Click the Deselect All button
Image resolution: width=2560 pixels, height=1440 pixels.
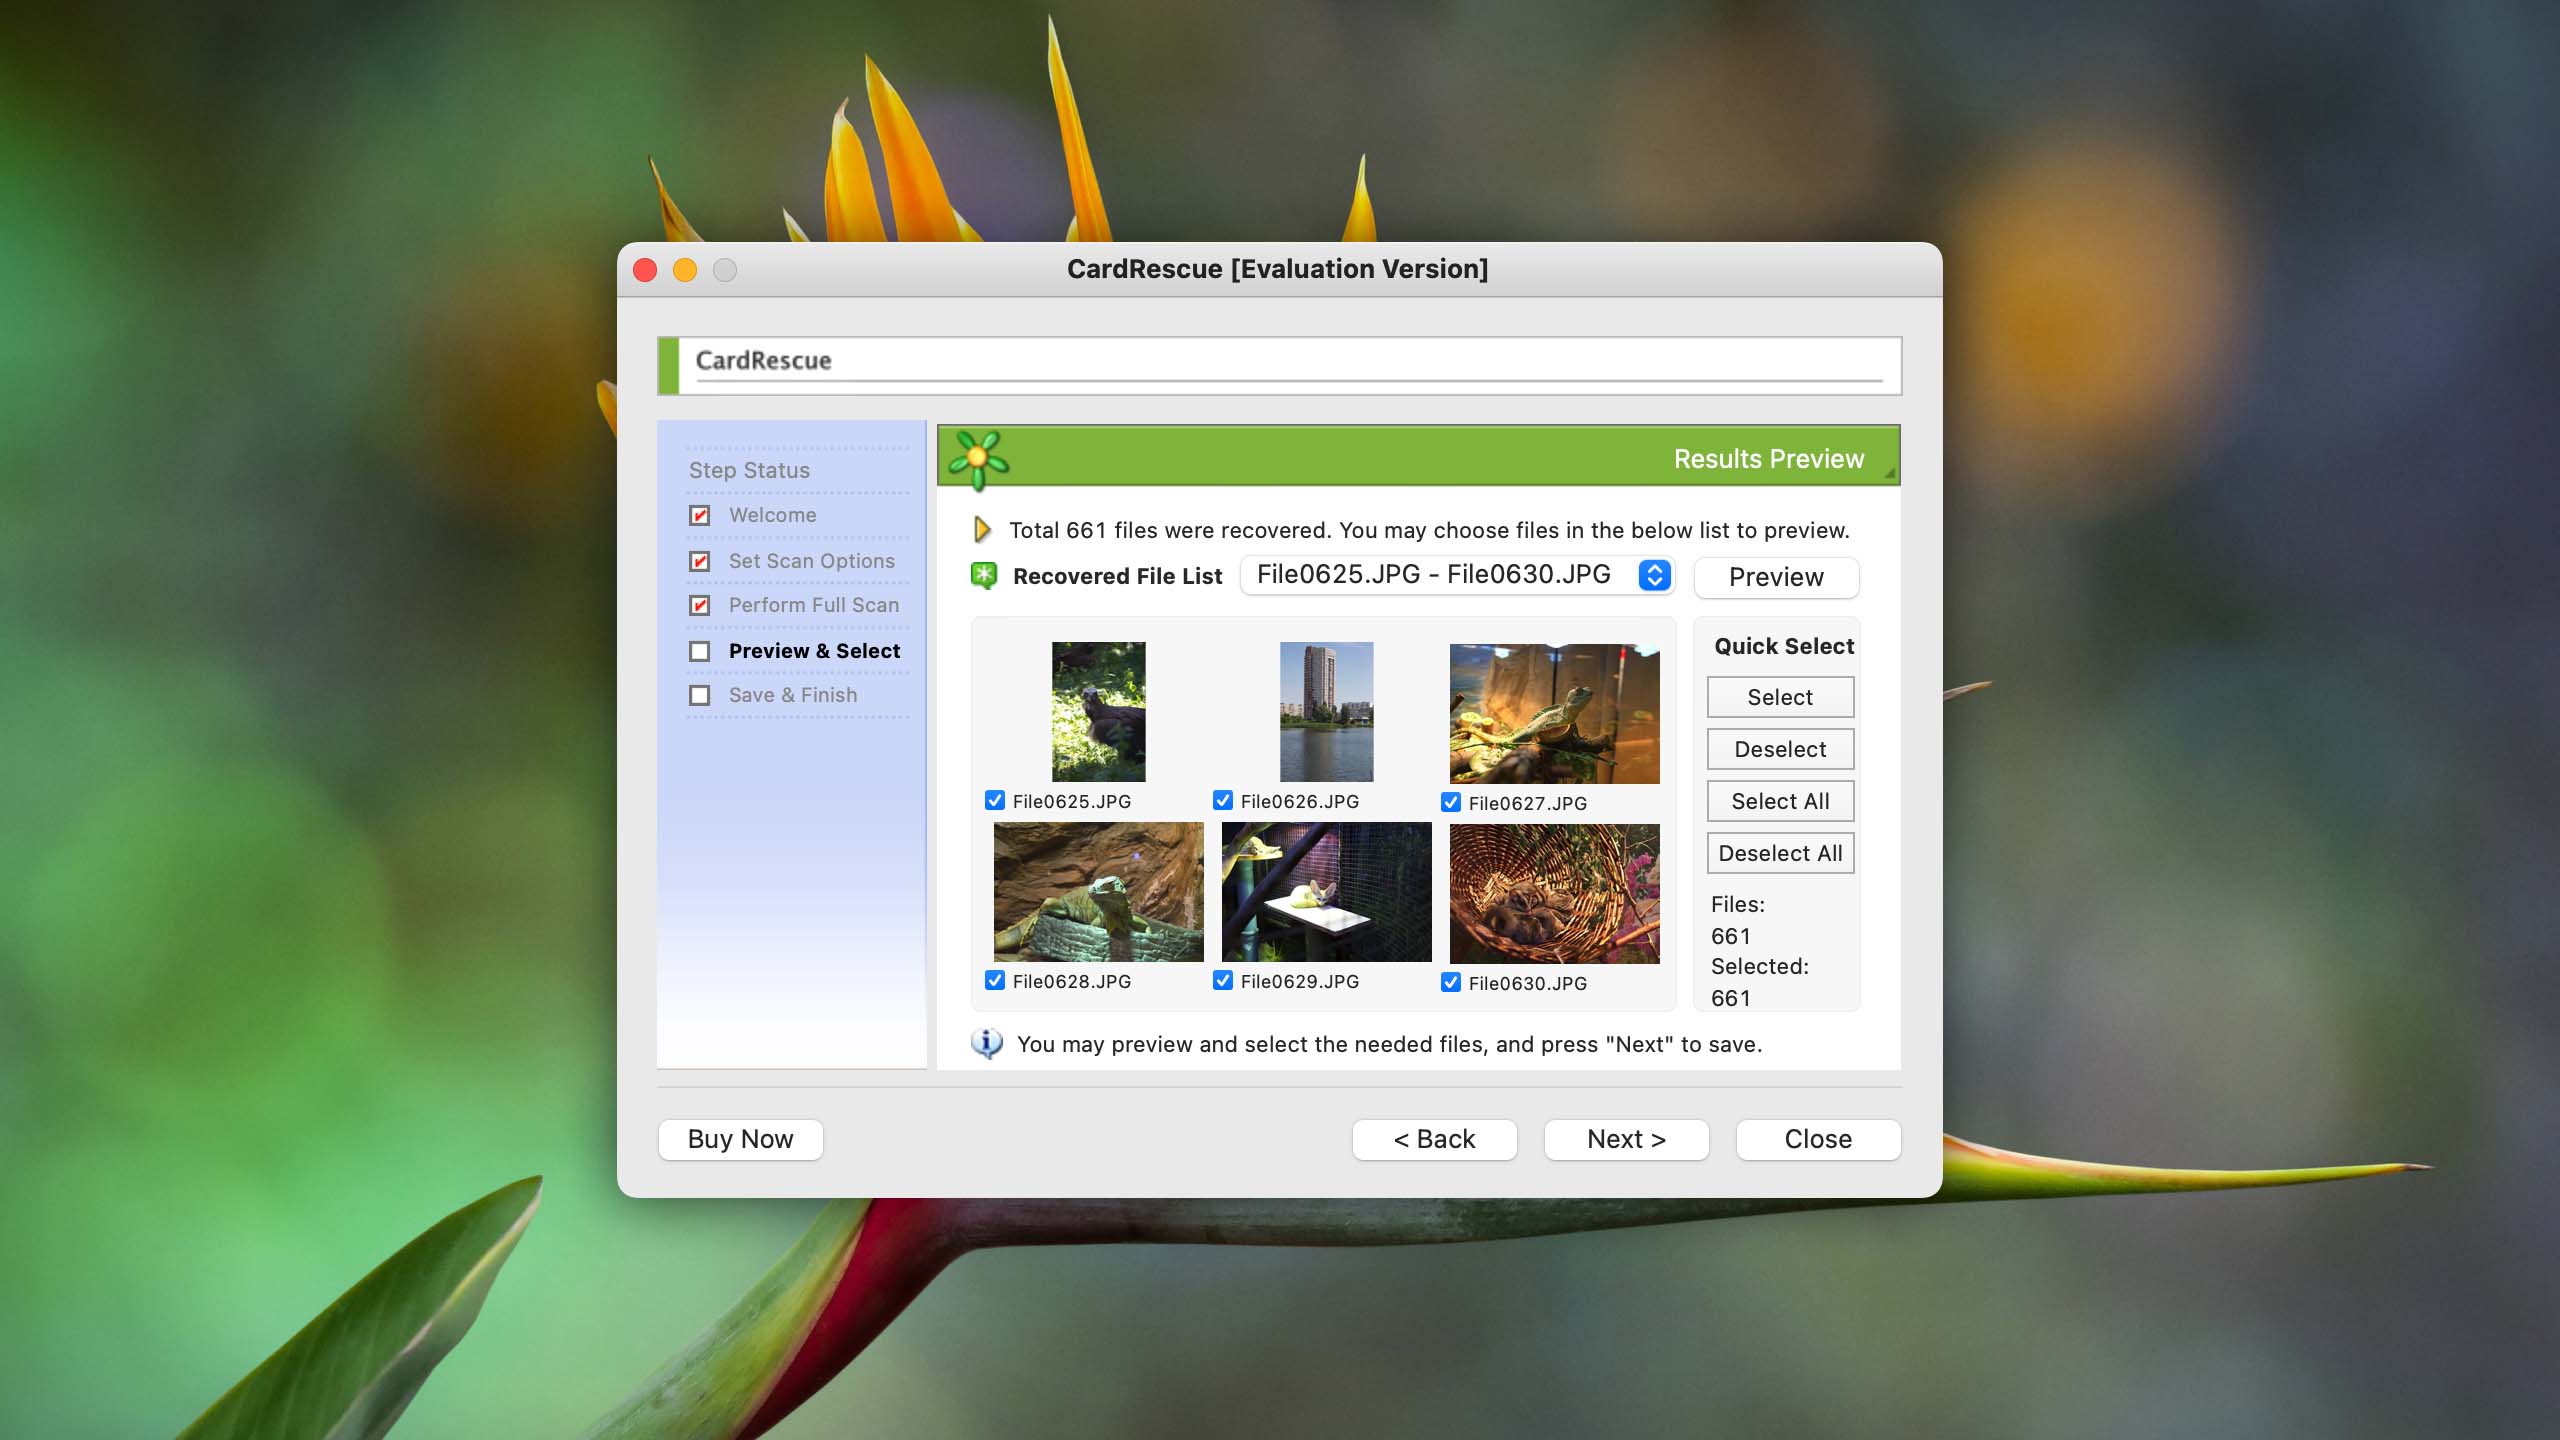(1780, 853)
